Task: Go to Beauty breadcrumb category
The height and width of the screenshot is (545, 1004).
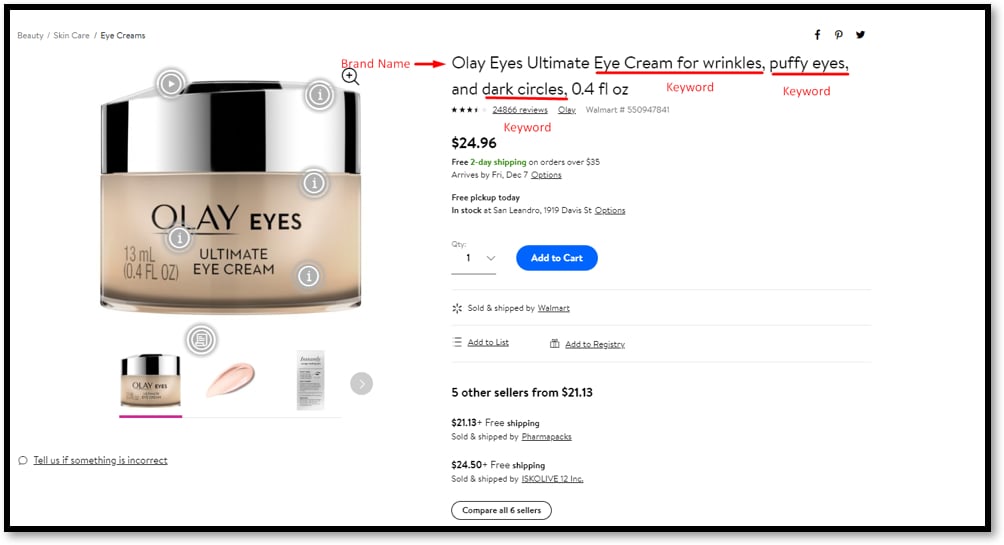Action: [x=30, y=35]
